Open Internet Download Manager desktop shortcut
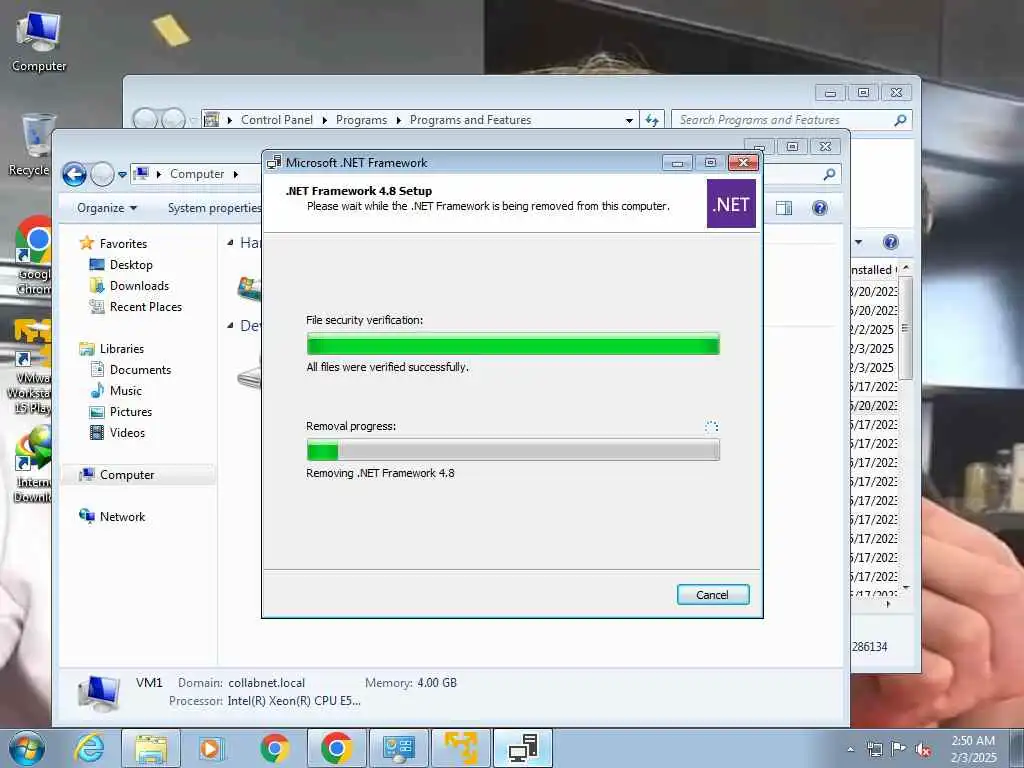The width and height of the screenshot is (1024, 768). click(33, 464)
